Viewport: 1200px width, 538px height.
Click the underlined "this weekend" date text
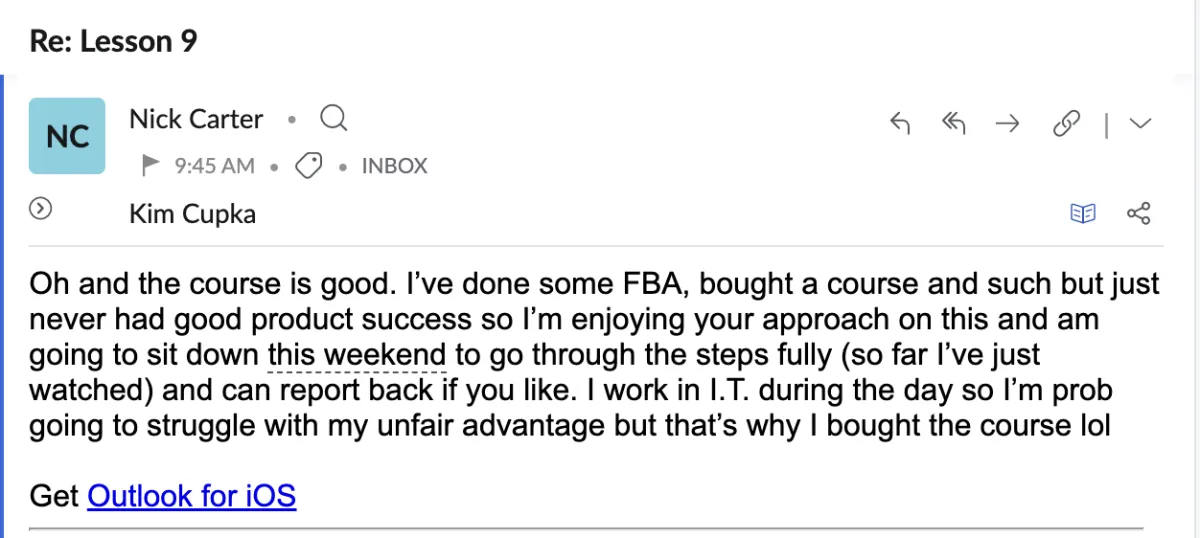(357, 354)
